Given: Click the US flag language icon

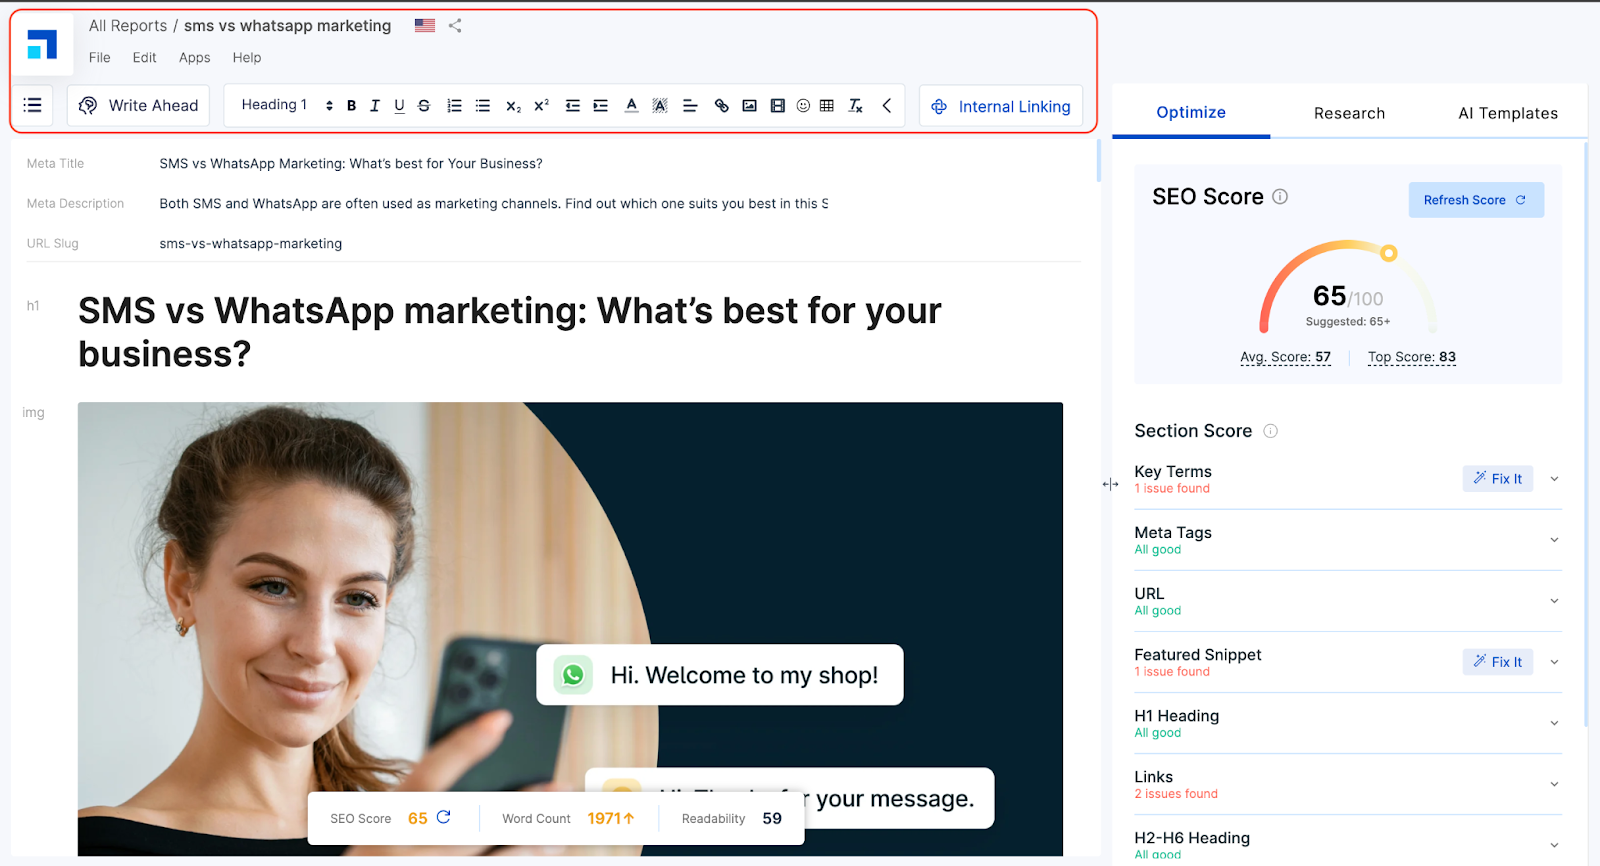Looking at the screenshot, I should pos(425,26).
